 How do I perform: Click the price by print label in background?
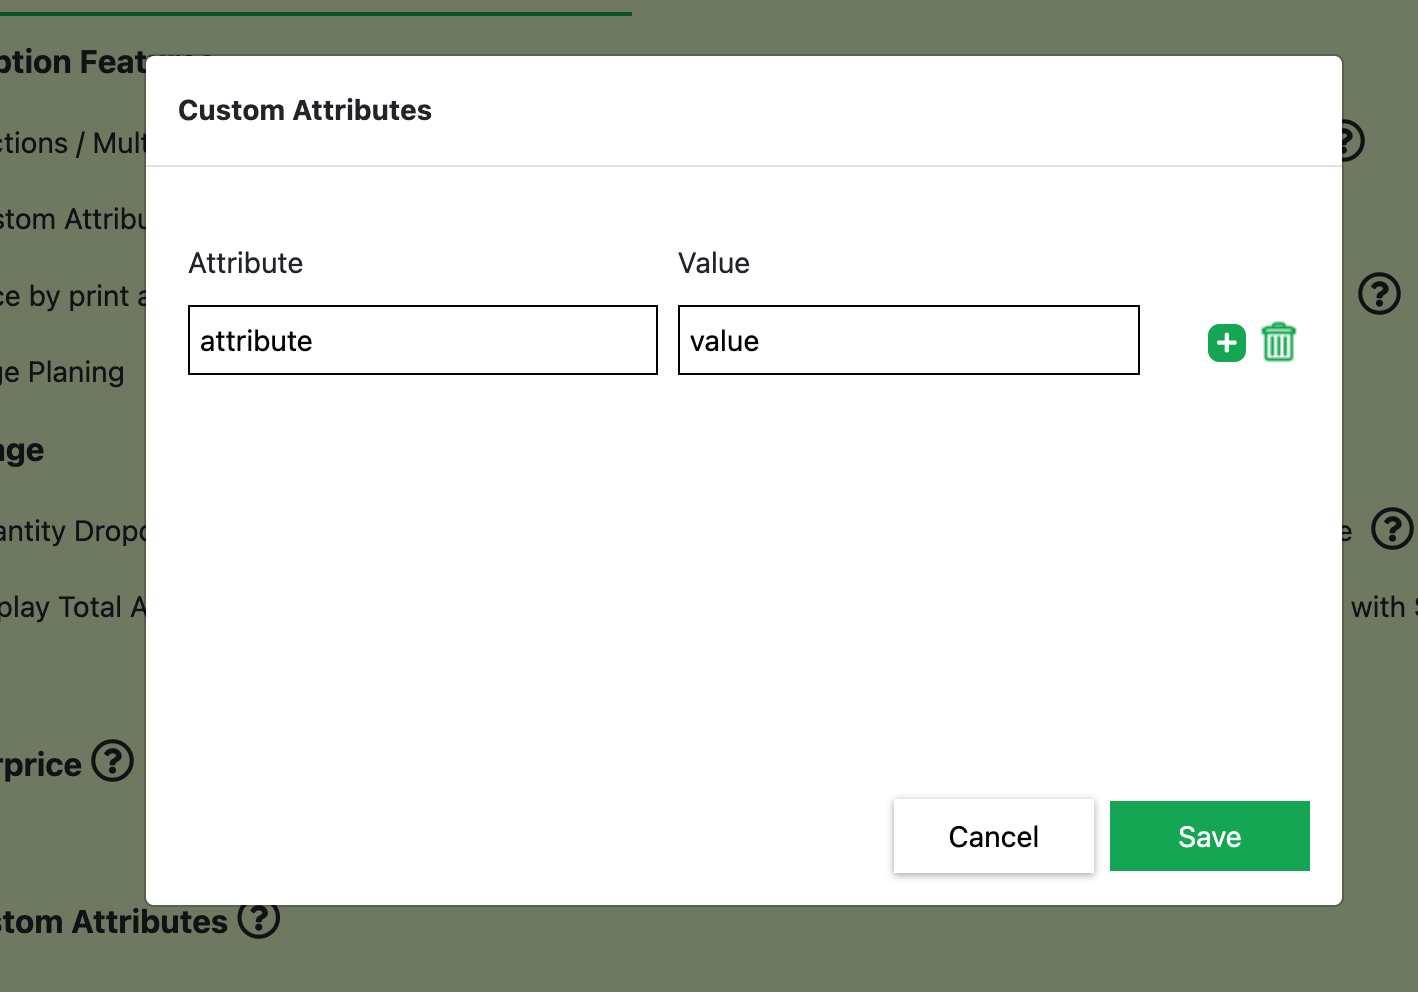72,297
